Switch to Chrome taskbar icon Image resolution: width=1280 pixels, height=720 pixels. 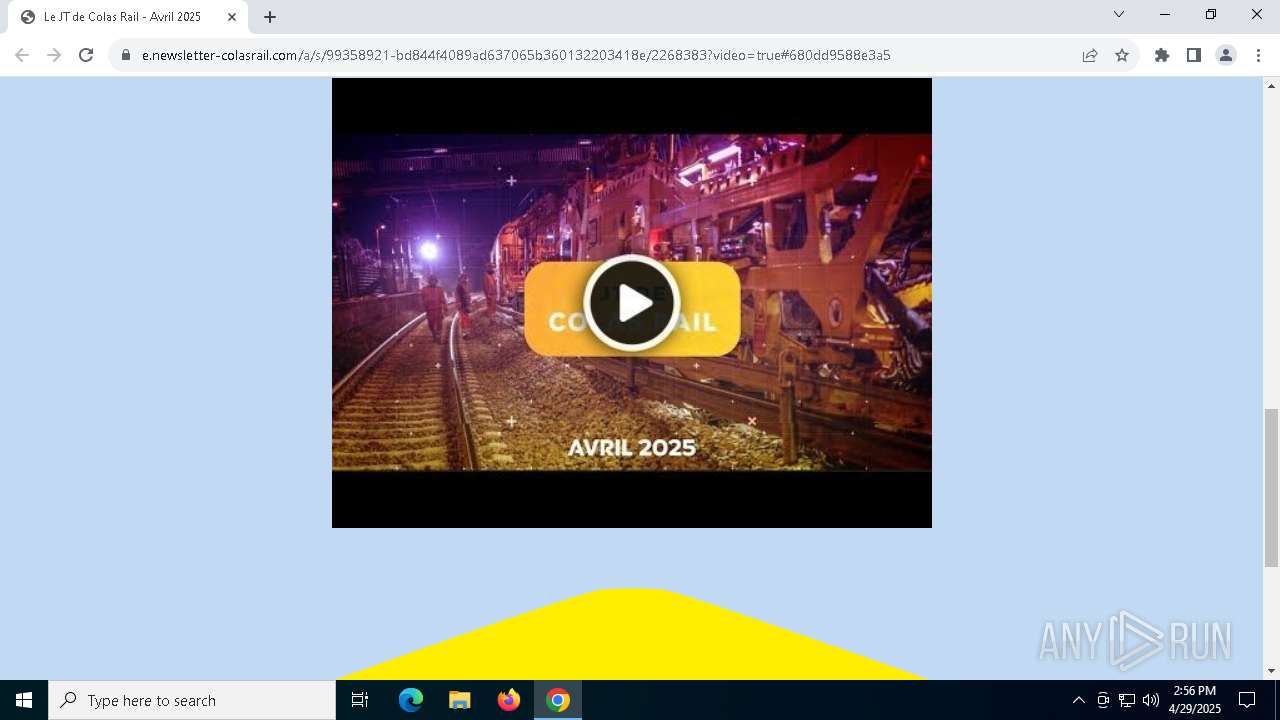tap(558, 700)
